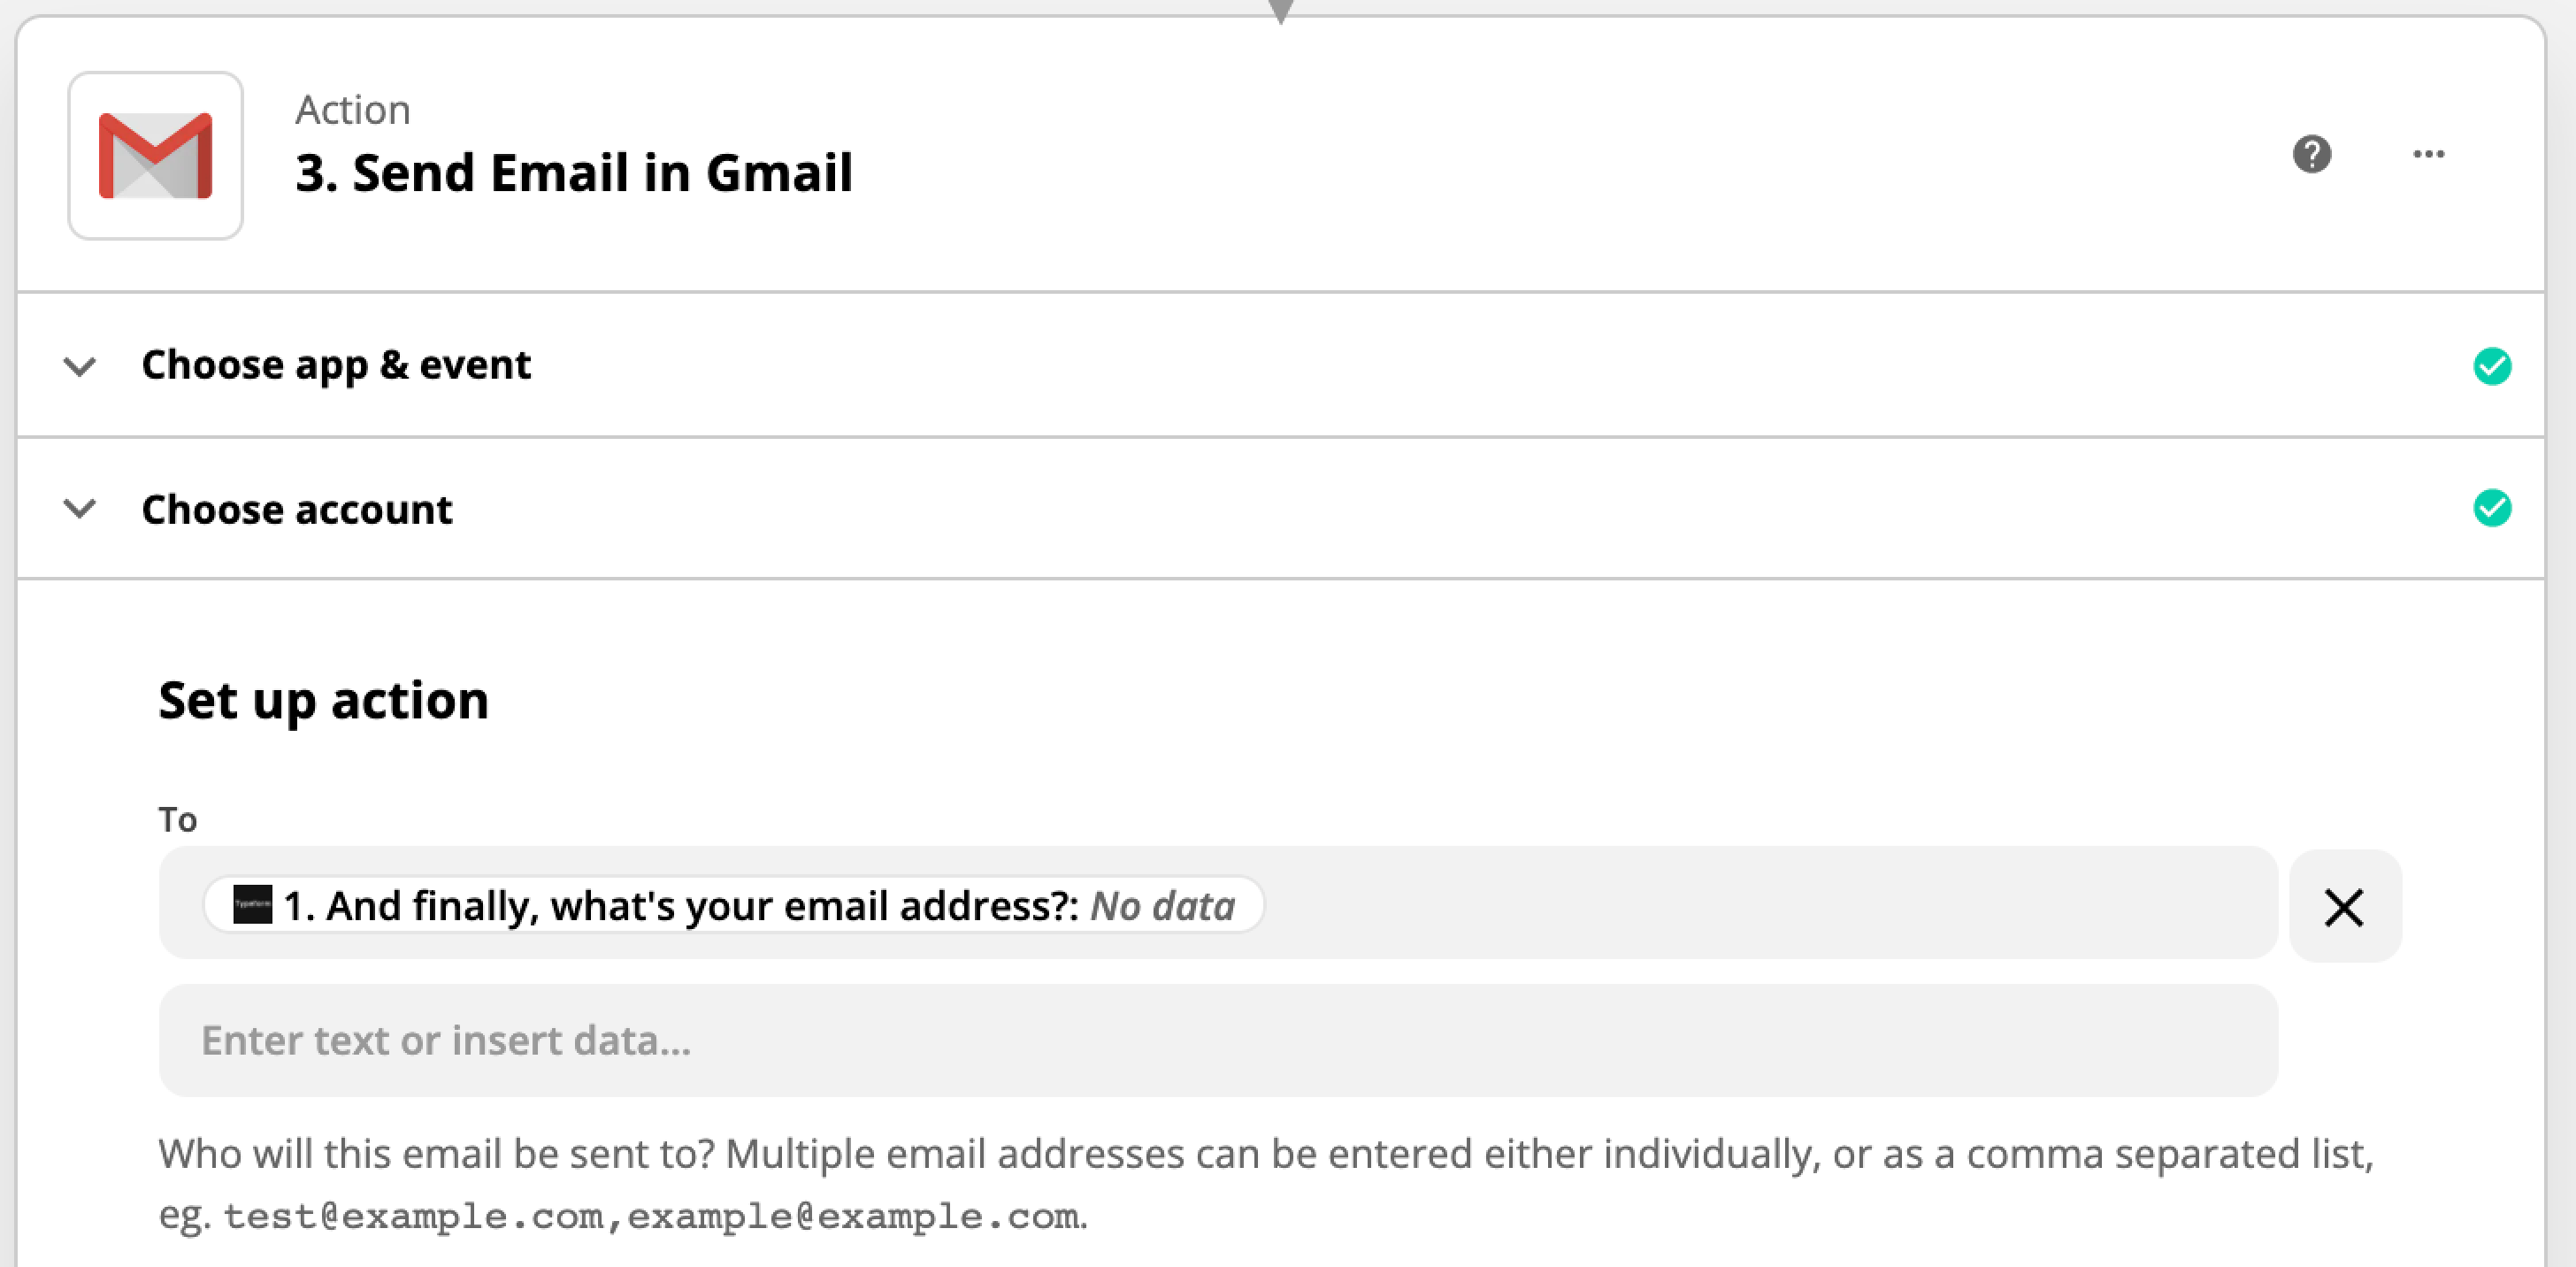Click the Action label above step title
The width and height of the screenshot is (2576, 1267).
(x=353, y=110)
